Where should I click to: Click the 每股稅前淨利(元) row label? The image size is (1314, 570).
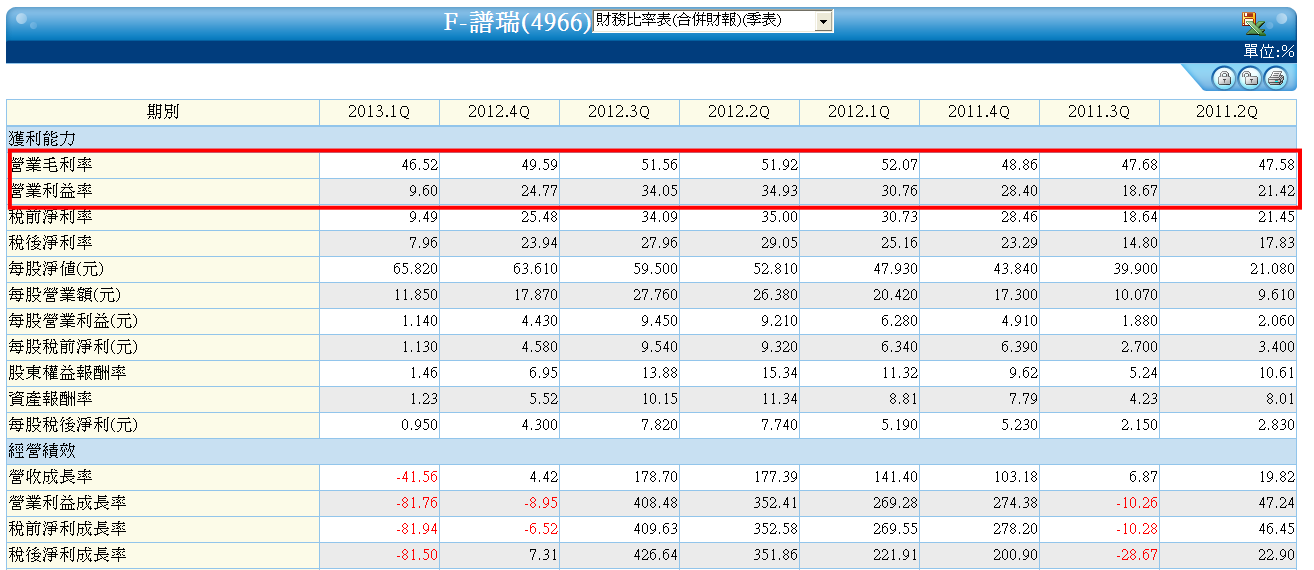pos(72,346)
